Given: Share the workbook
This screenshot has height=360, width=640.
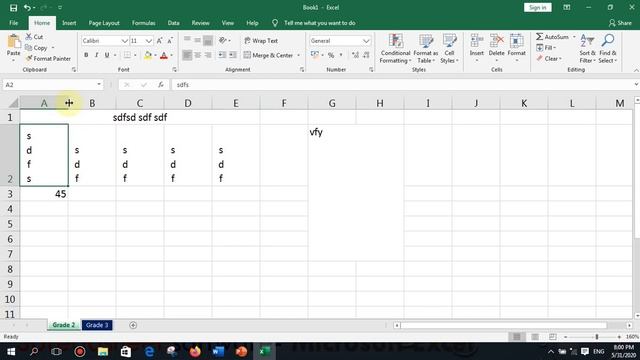Looking at the screenshot, I should pos(620,23).
